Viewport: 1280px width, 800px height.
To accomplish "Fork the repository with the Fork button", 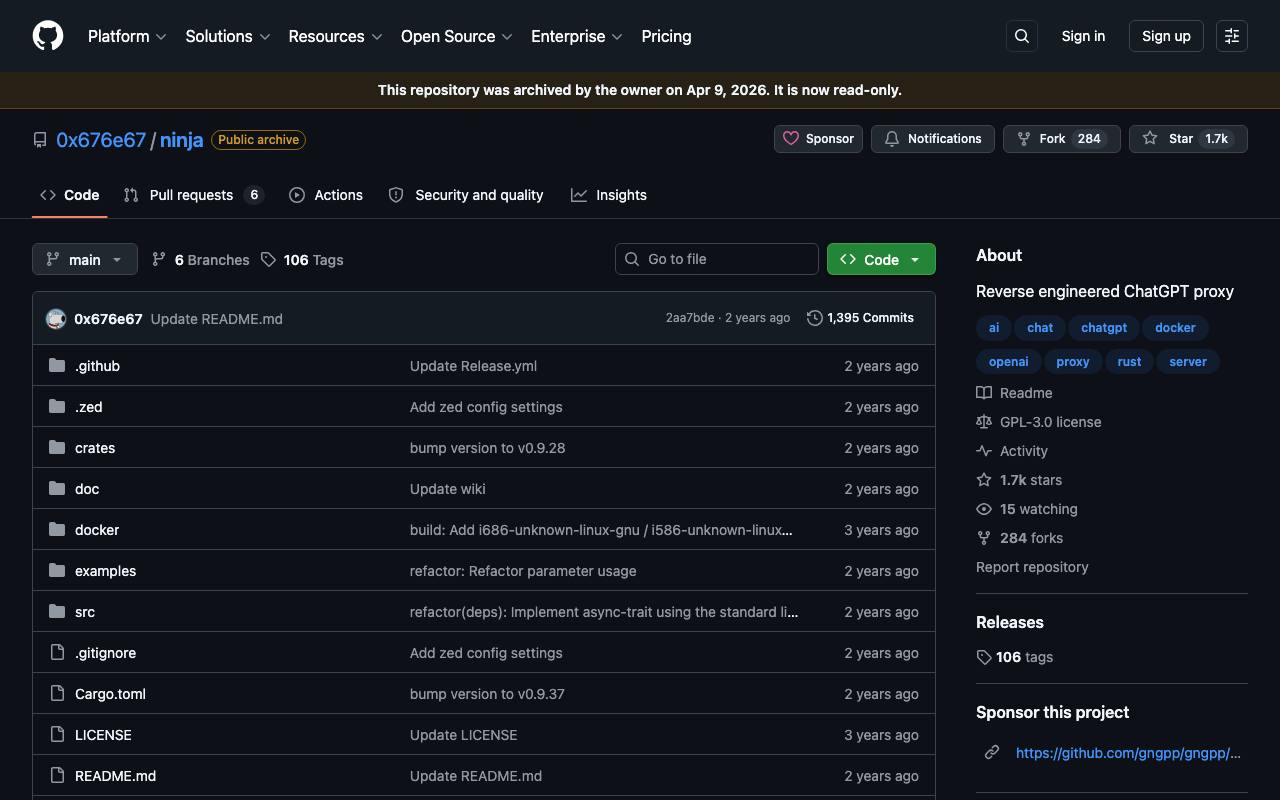I will coord(1062,139).
